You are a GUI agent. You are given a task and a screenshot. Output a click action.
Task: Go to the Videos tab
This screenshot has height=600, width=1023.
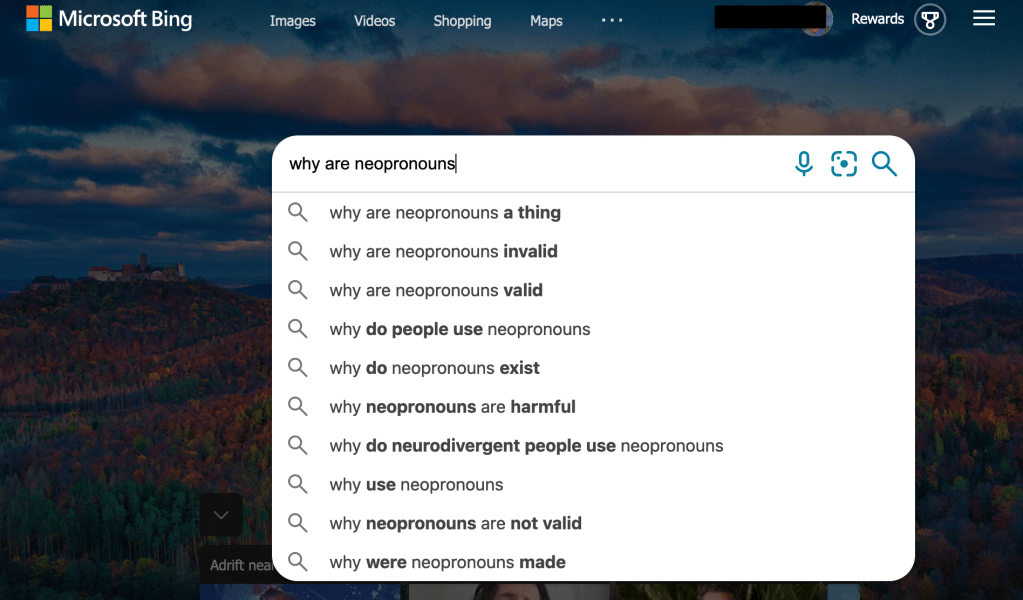tap(374, 21)
